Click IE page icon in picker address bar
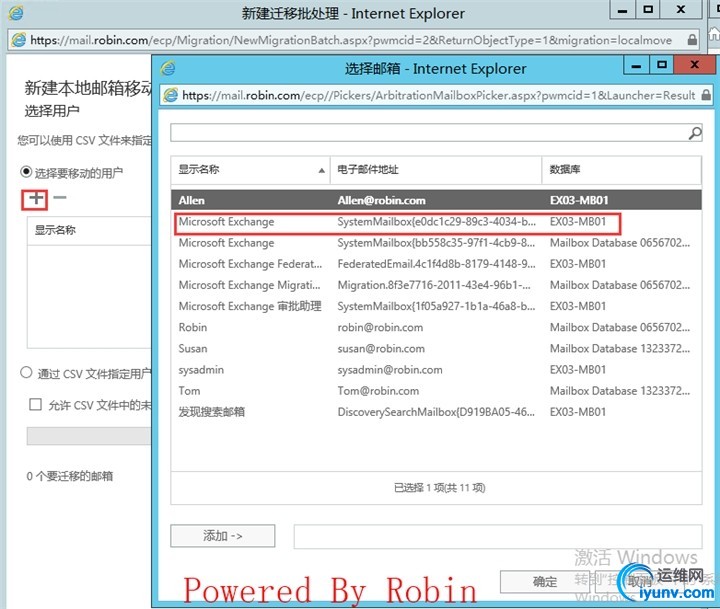Image resolution: width=720 pixels, height=609 pixels. point(171,96)
